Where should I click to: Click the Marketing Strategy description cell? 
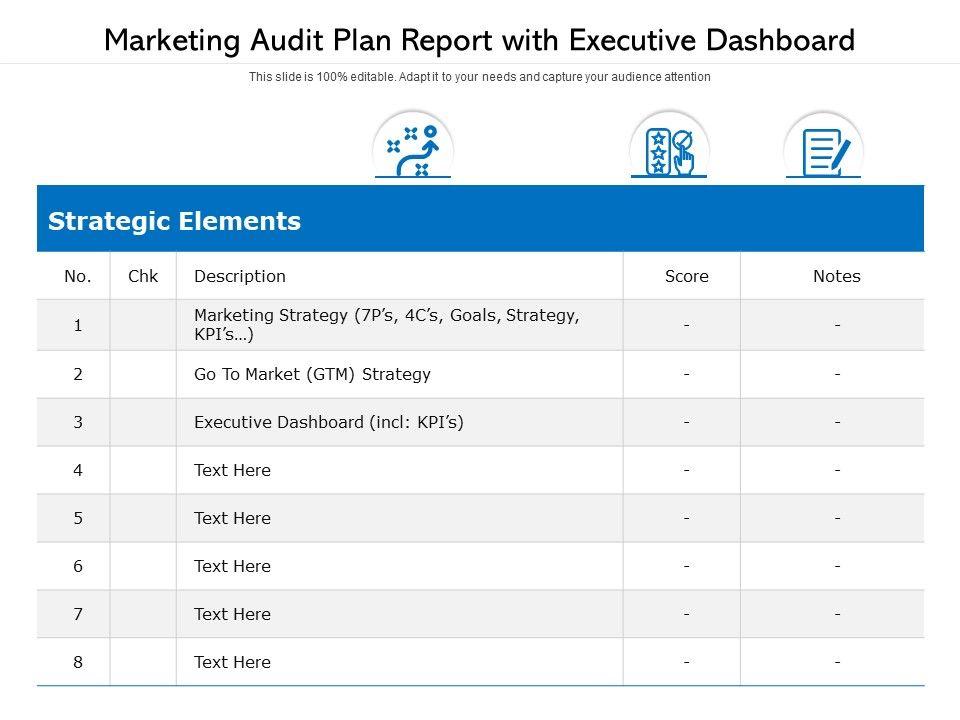click(386, 325)
